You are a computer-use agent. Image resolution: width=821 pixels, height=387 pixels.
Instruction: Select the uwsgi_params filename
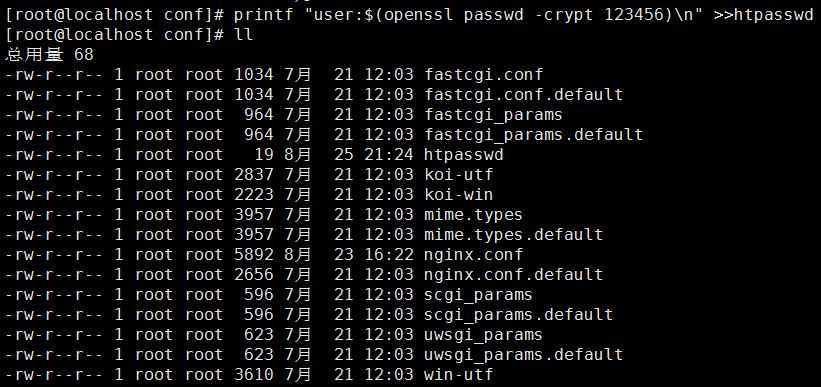[x=484, y=335]
